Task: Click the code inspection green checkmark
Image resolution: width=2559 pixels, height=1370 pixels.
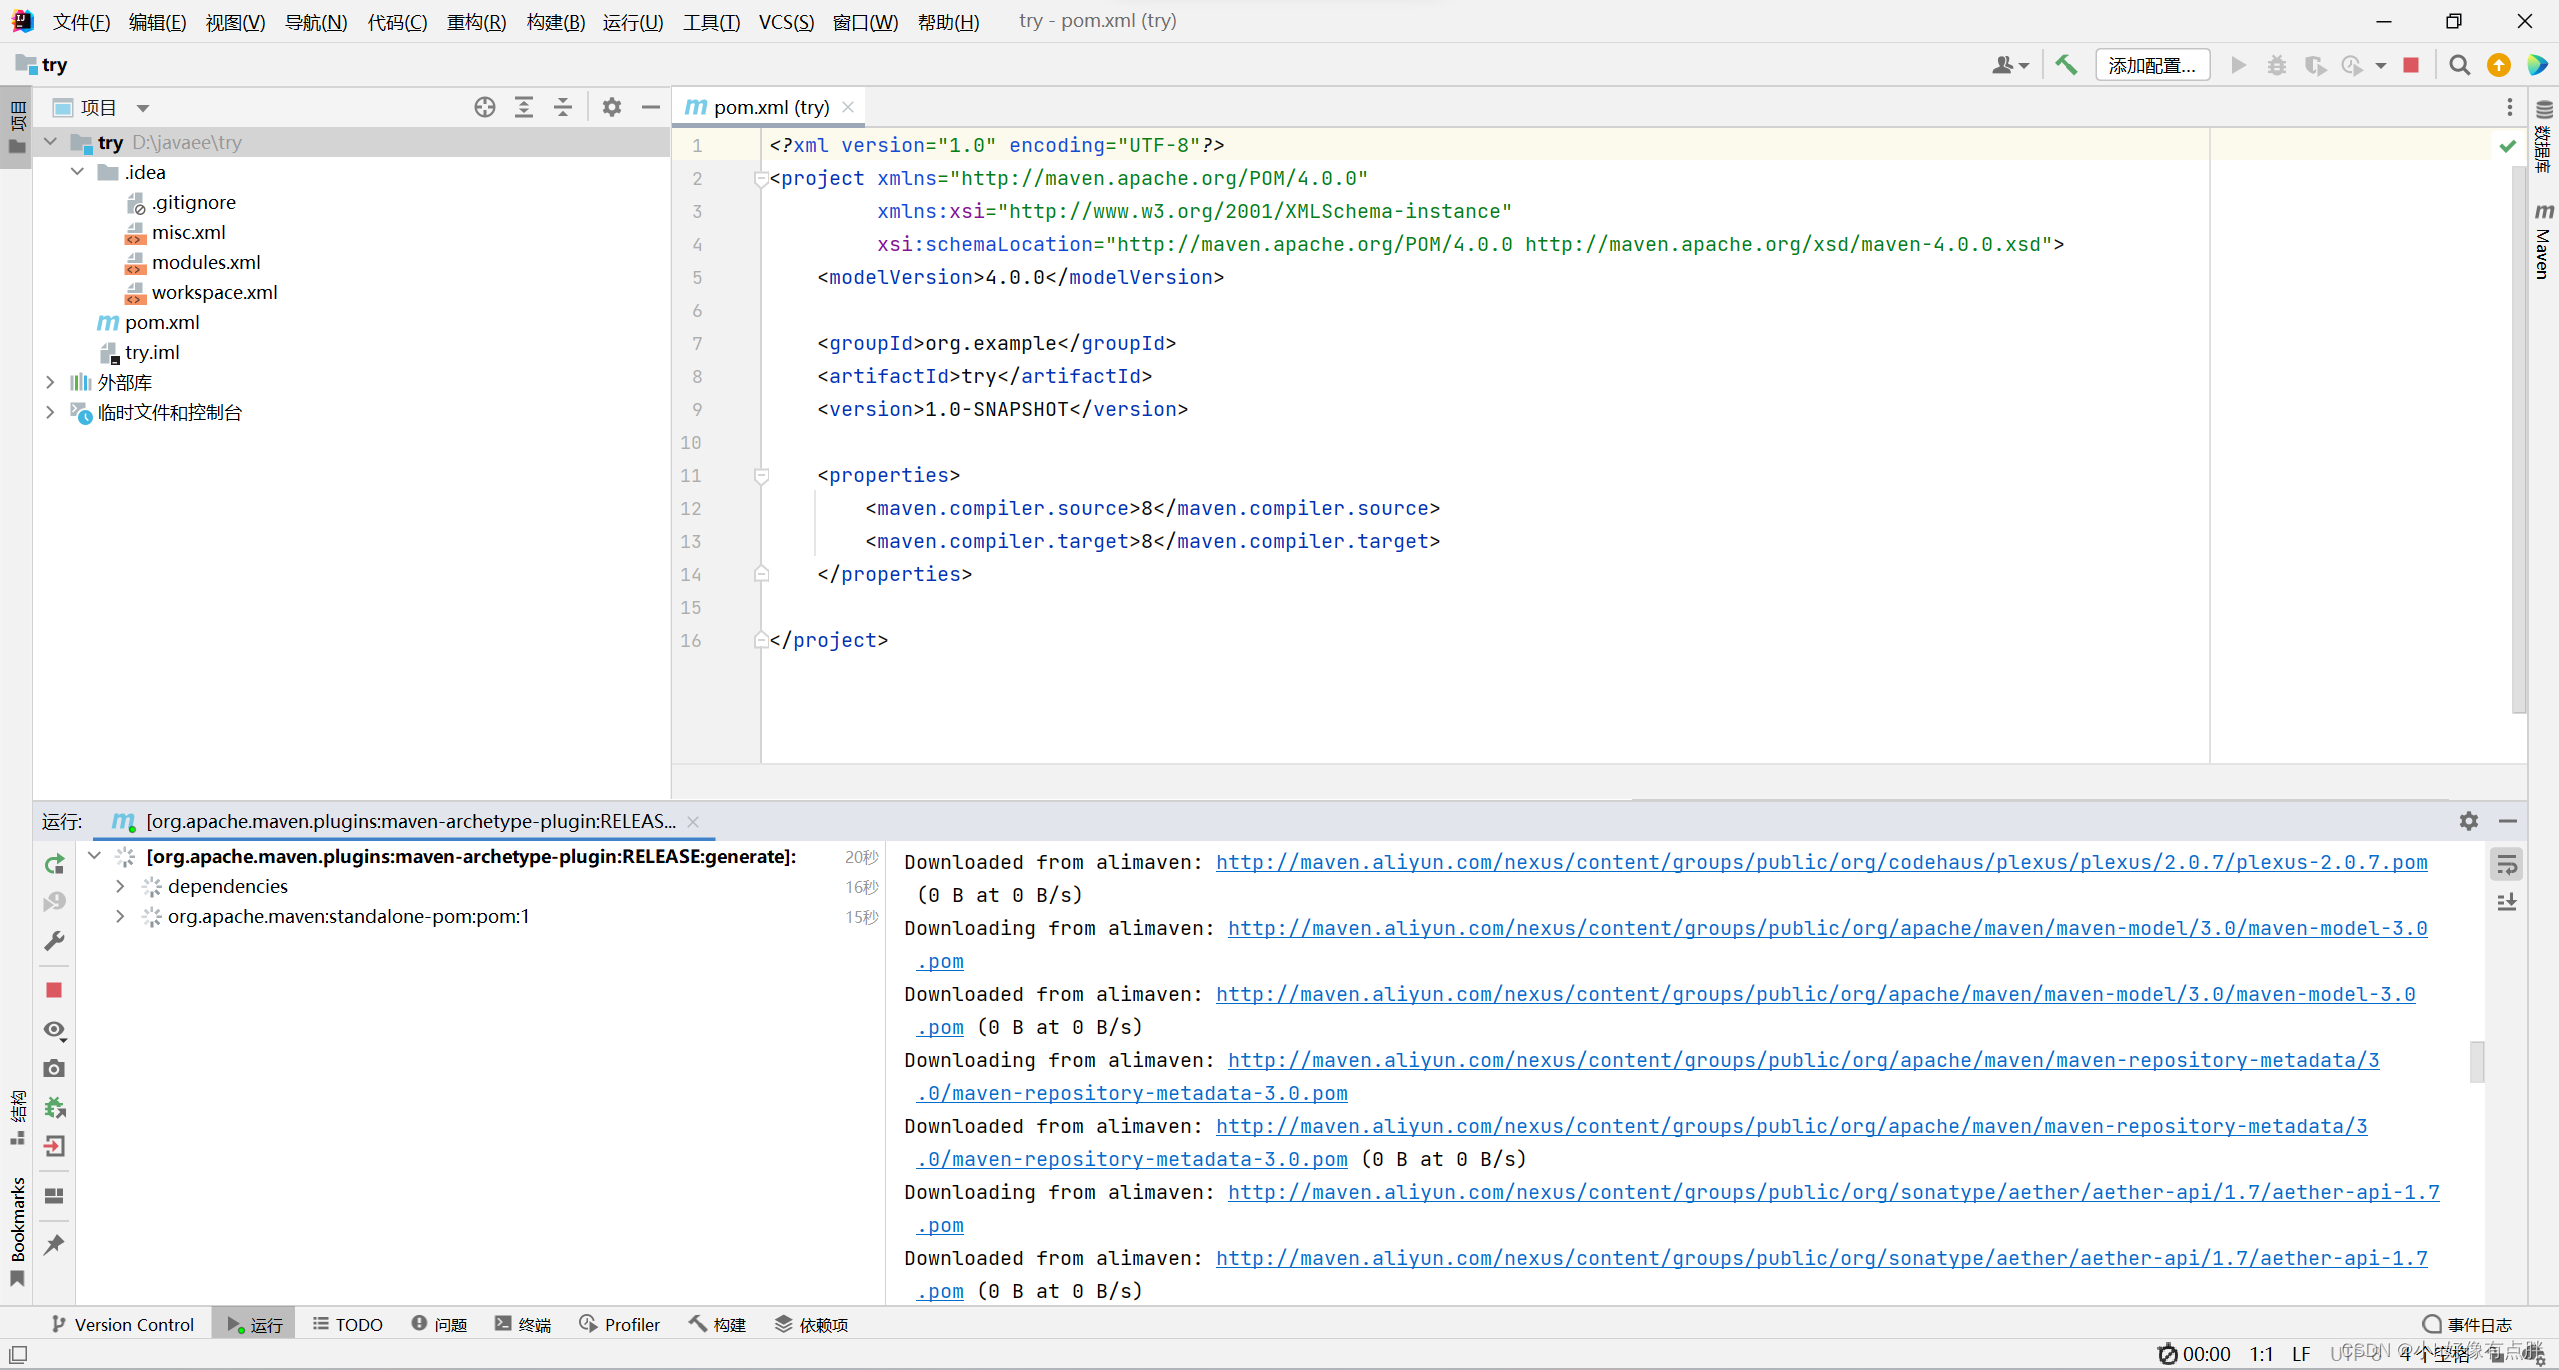Action: tap(2507, 146)
